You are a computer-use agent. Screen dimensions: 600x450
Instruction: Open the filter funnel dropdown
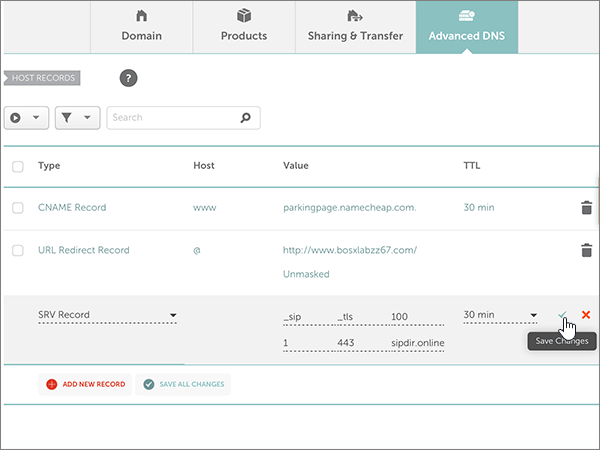tap(77, 118)
